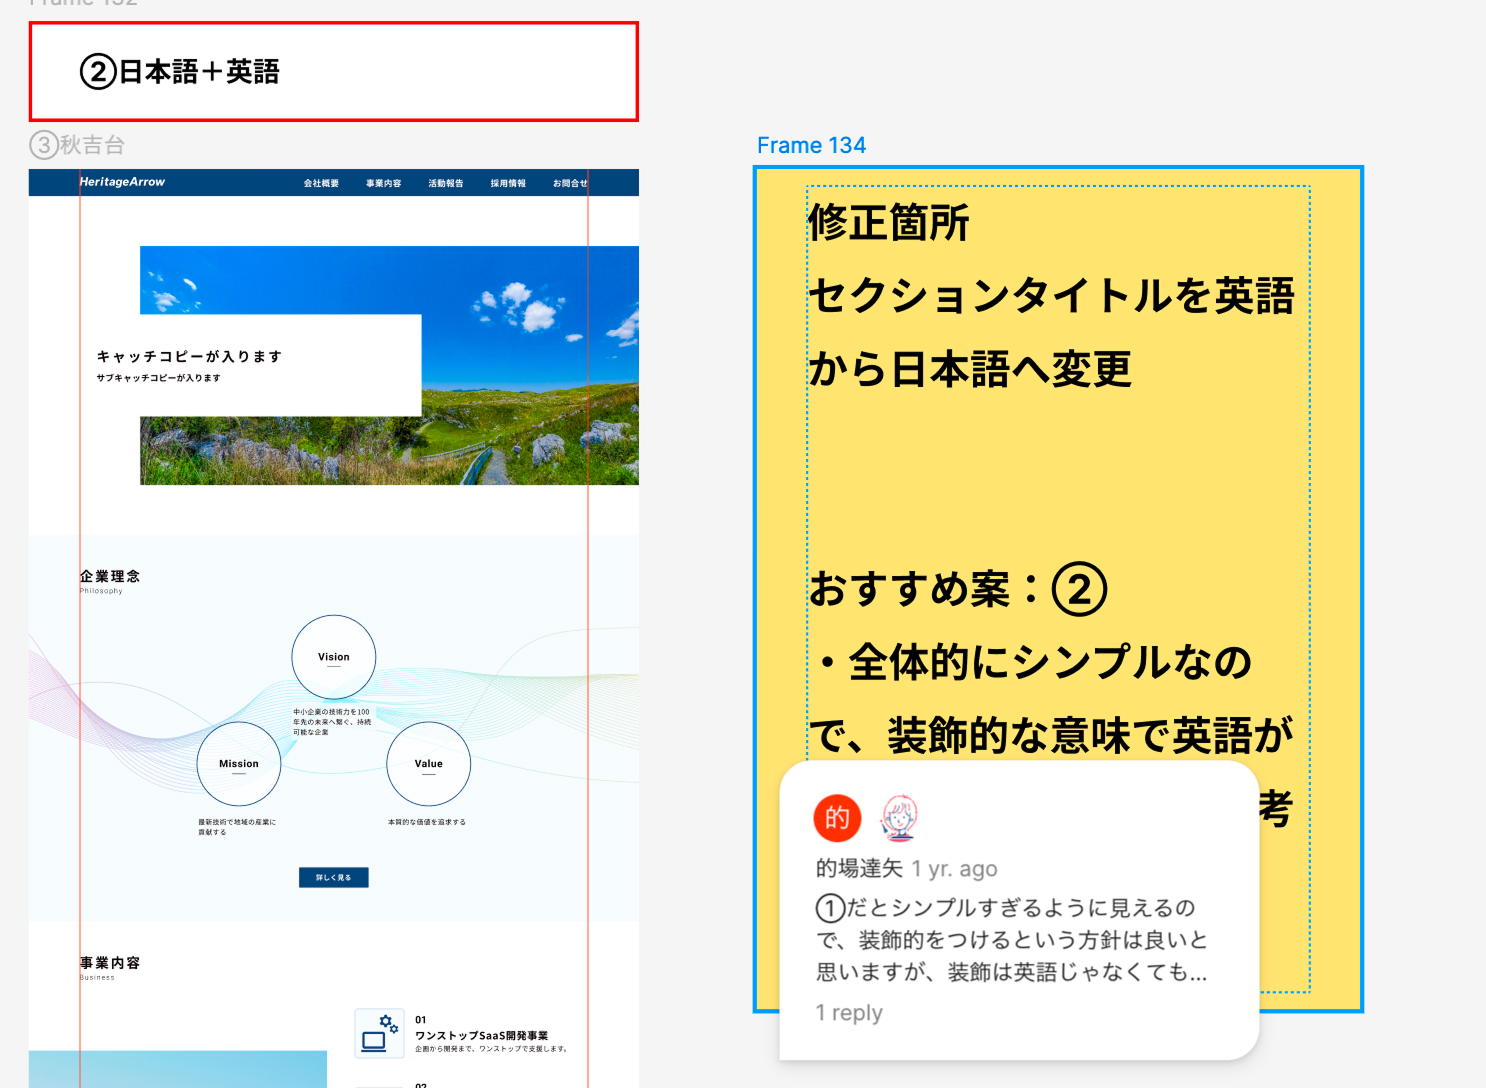Click the ②日本語＋英語 heading text
This screenshot has width=1486, height=1088.
(x=180, y=72)
